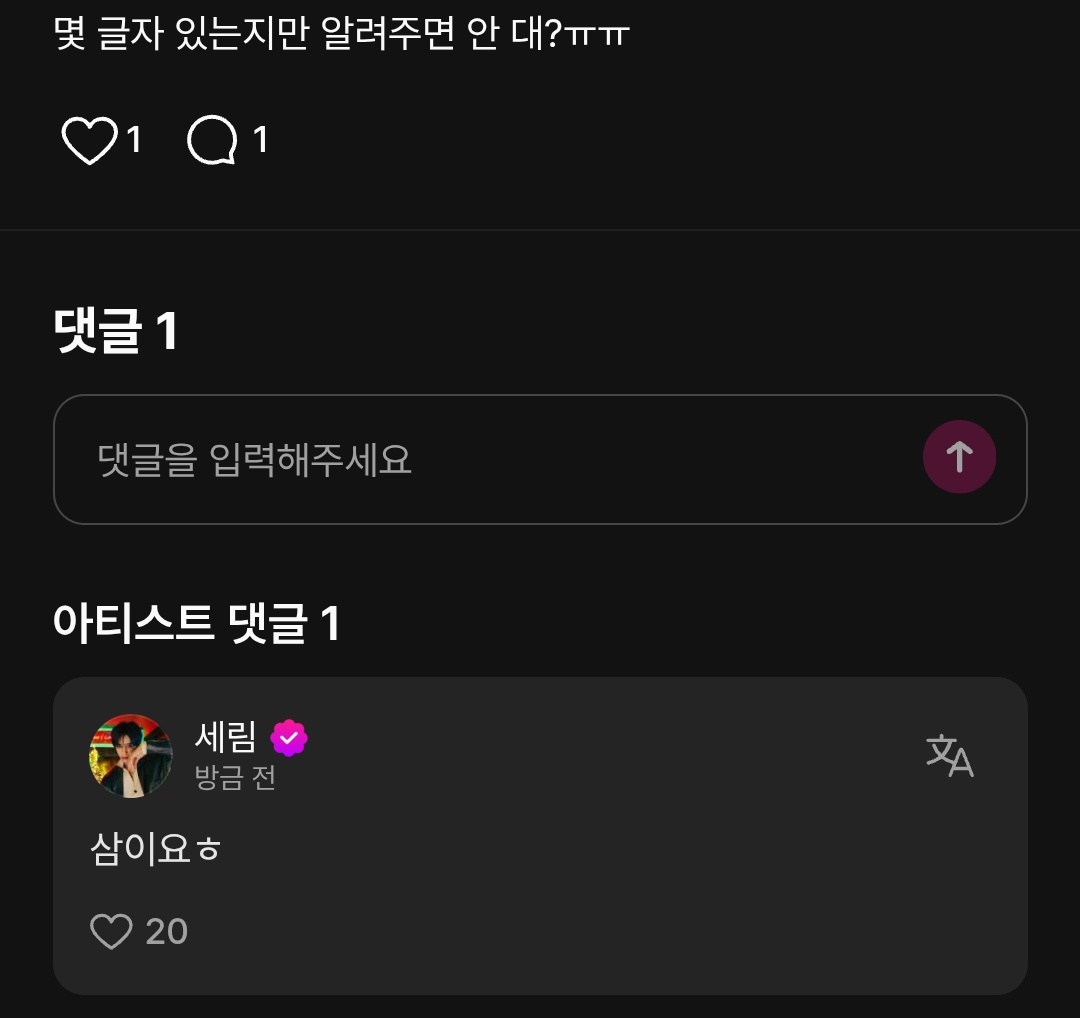Tap the post text ending in "안 대?ㅠㅠ"

340,36
